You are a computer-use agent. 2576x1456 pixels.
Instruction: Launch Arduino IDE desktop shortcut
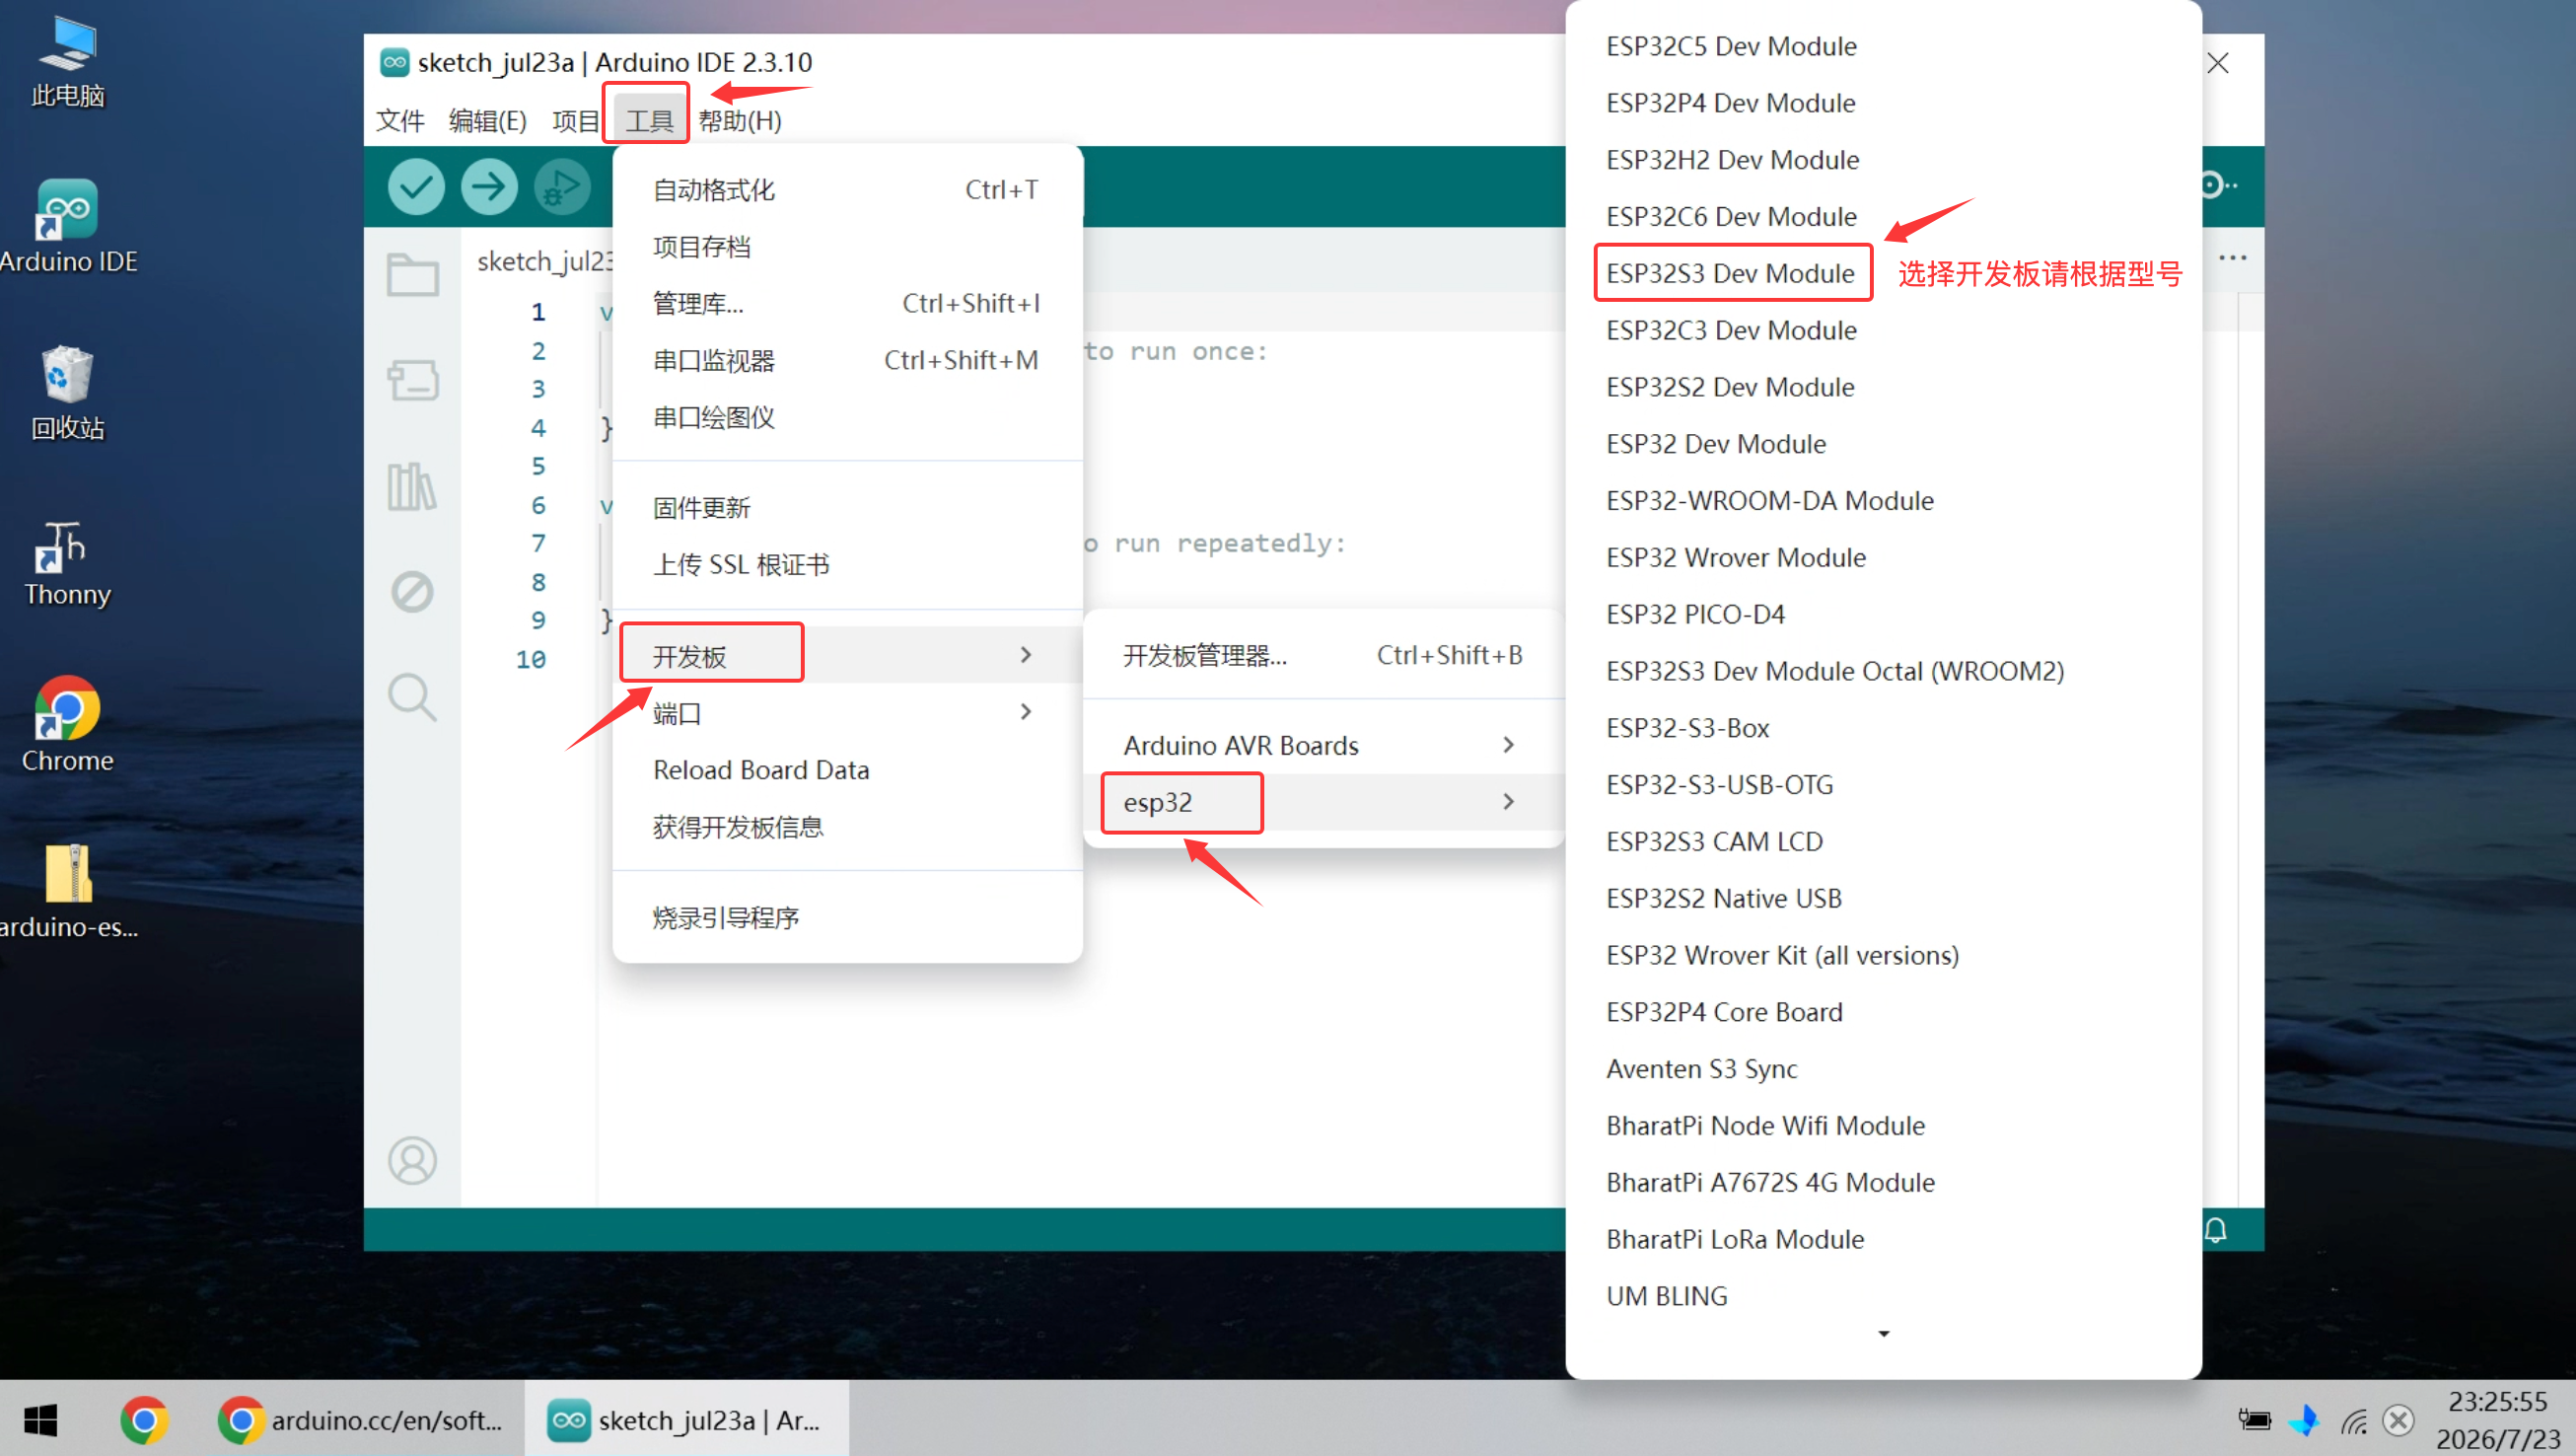67,227
